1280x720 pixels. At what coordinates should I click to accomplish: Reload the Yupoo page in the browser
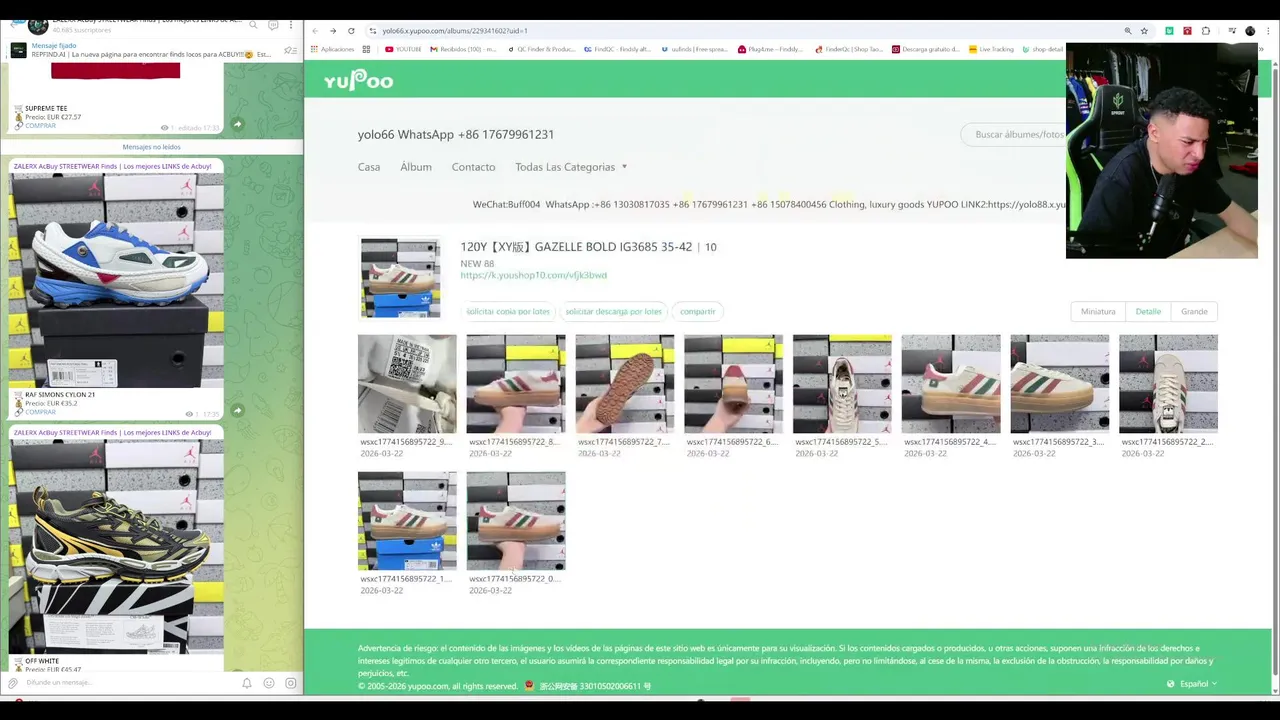click(351, 31)
